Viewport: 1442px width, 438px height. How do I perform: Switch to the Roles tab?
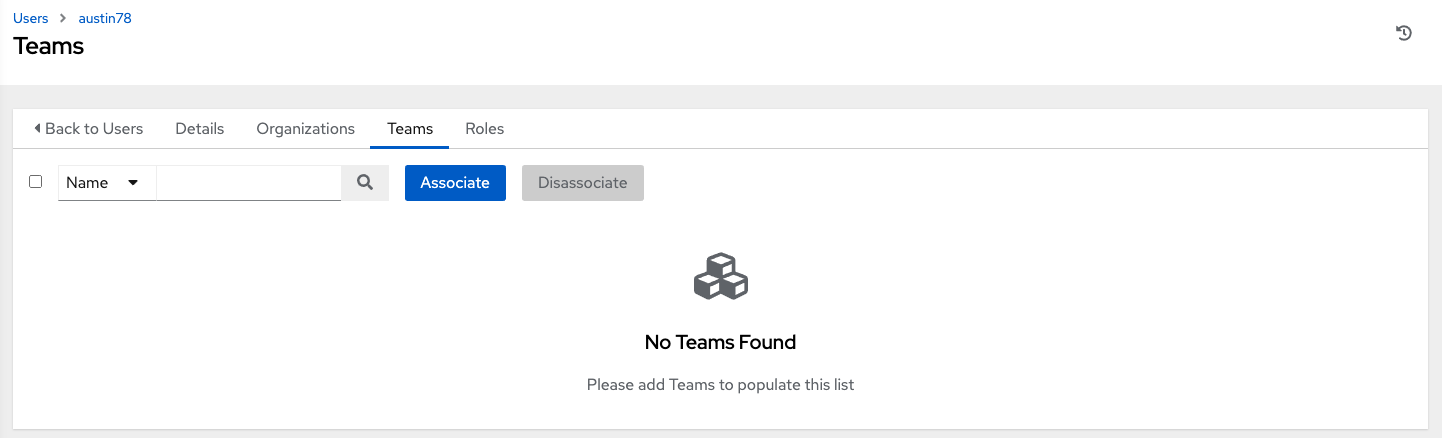click(485, 128)
